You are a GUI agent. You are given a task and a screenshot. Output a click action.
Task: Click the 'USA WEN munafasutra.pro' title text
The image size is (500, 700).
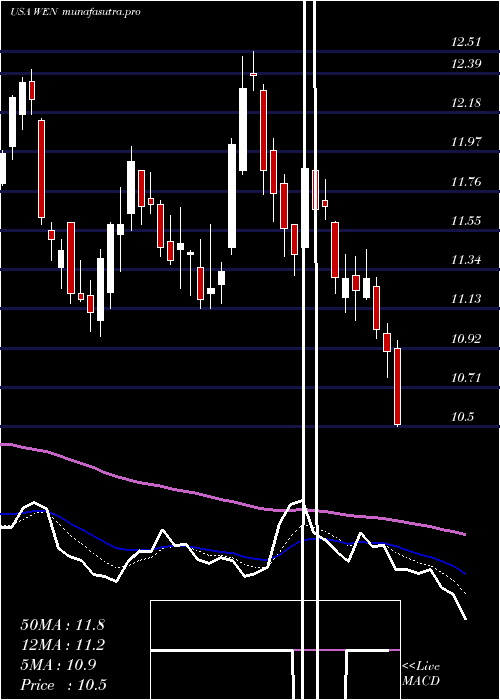coord(75,12)
